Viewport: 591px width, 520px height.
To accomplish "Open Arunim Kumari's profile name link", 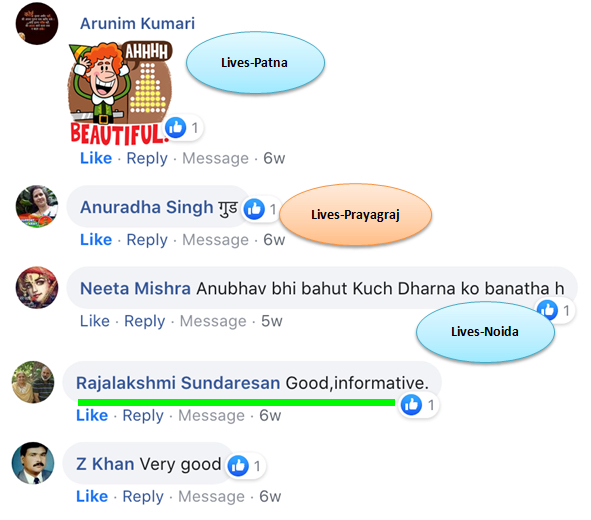I will 138,23.
